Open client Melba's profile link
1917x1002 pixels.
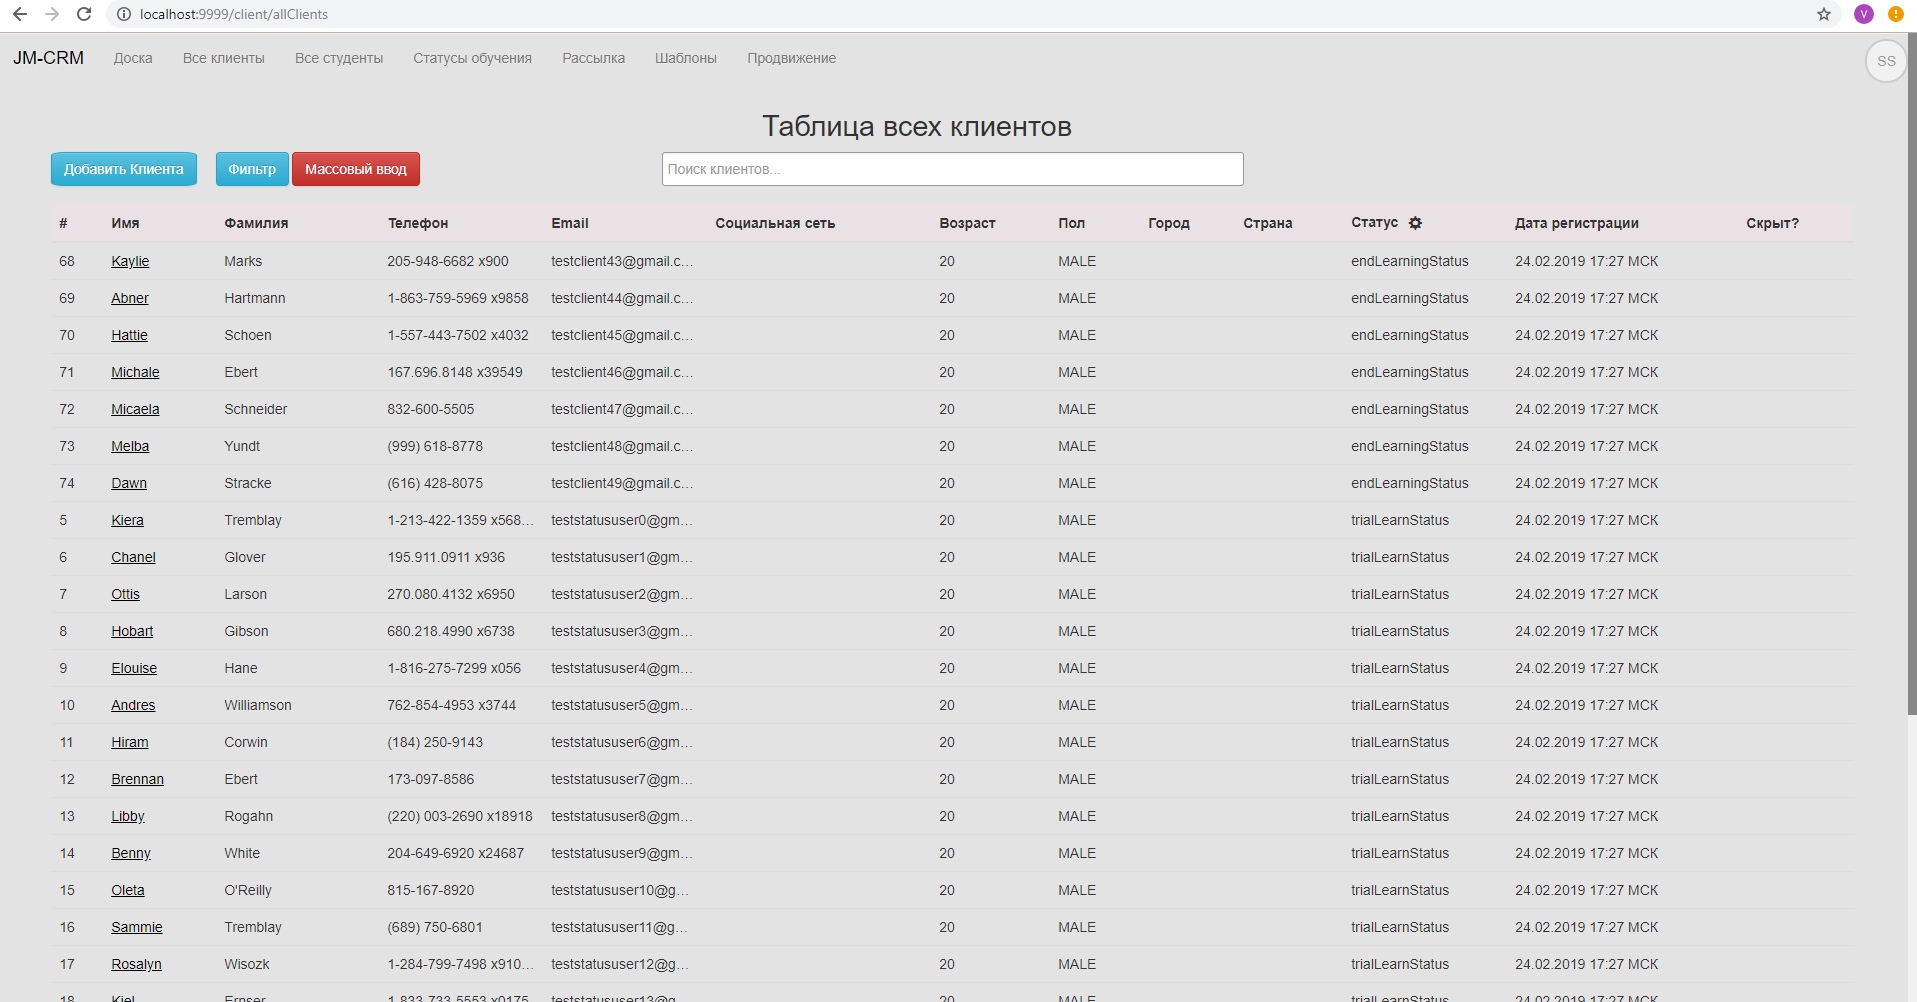[130, 446]
